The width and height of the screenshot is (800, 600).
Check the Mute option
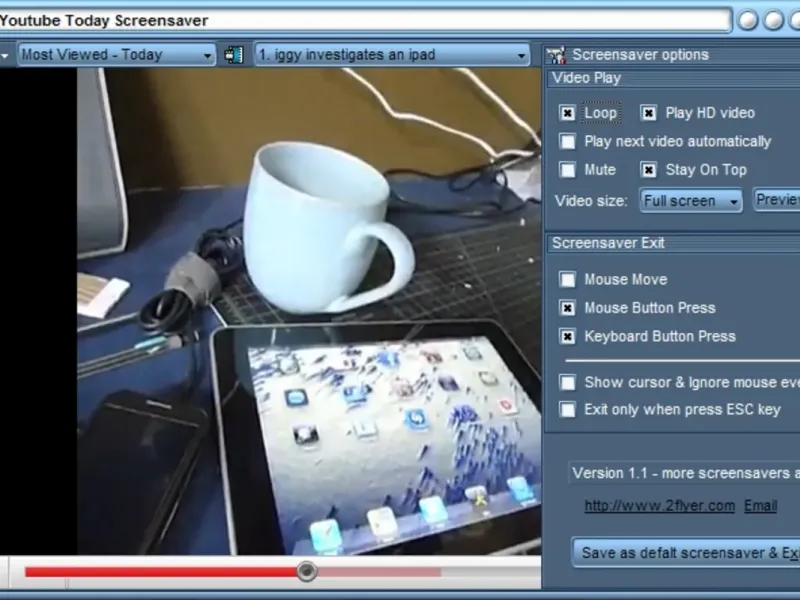[x=567, y=170]
